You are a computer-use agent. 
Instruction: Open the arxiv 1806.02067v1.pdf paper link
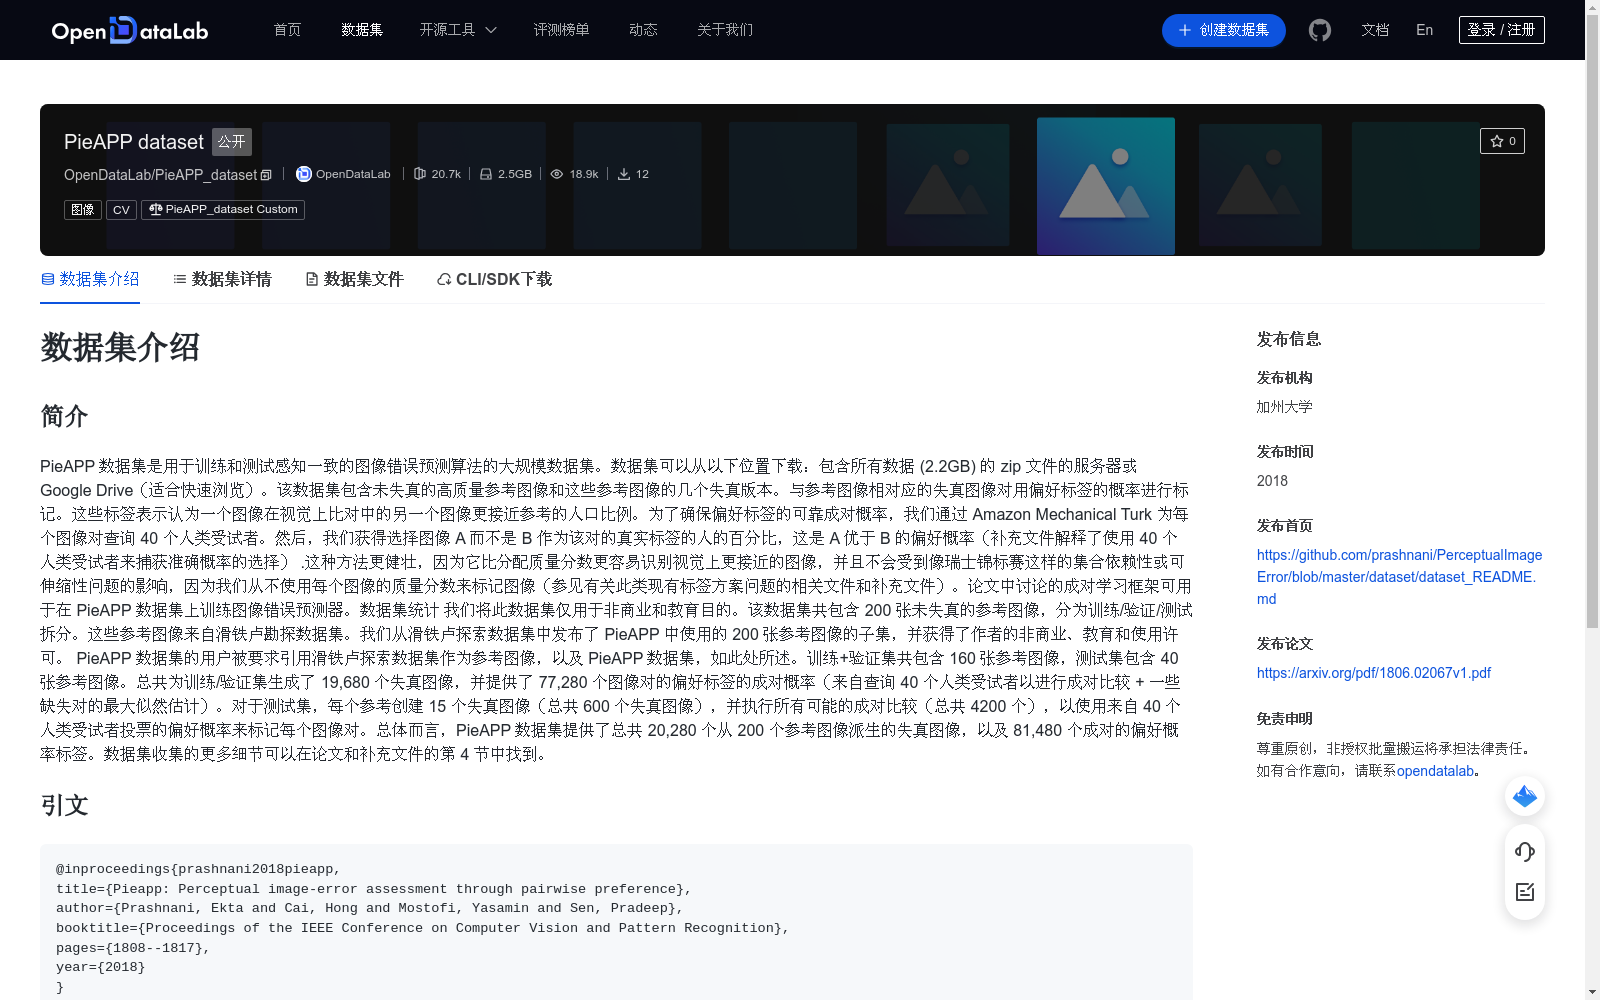[1374, 673]
